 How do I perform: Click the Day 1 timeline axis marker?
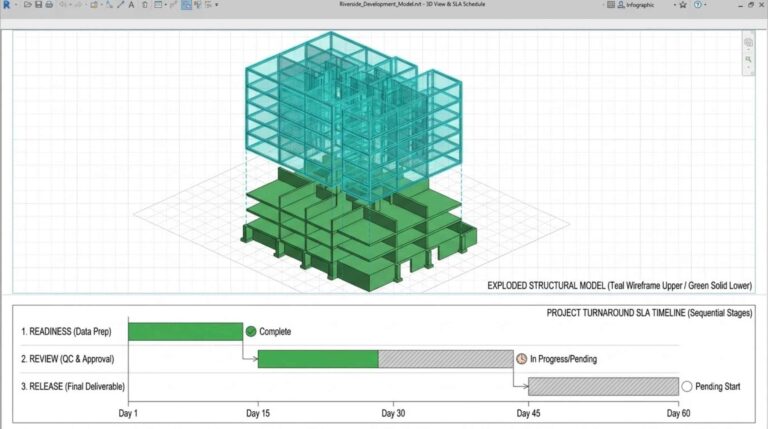tap(128, 413)
